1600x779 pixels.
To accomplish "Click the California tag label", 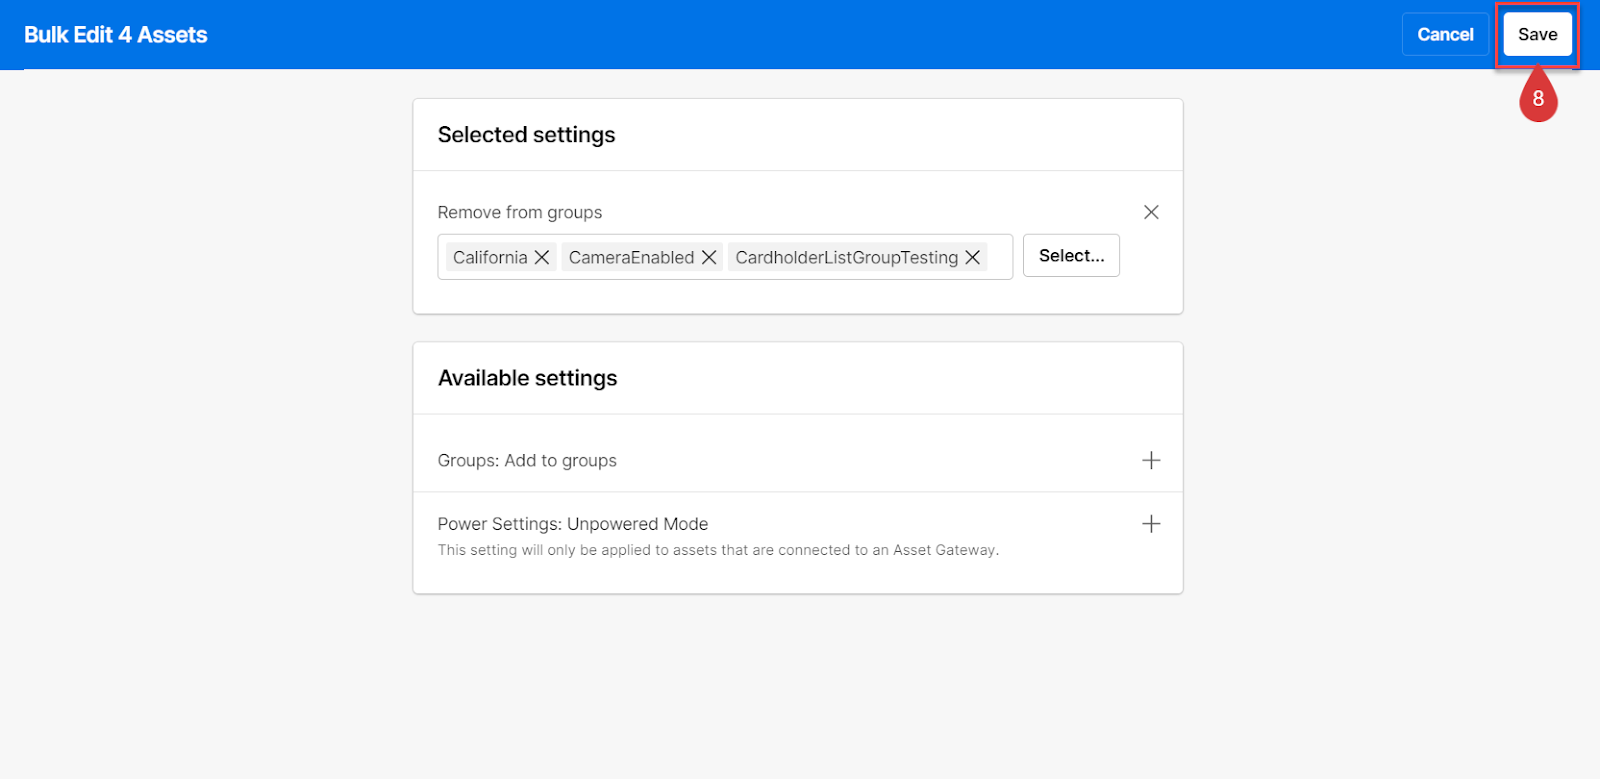I will [x=490, y=257].
